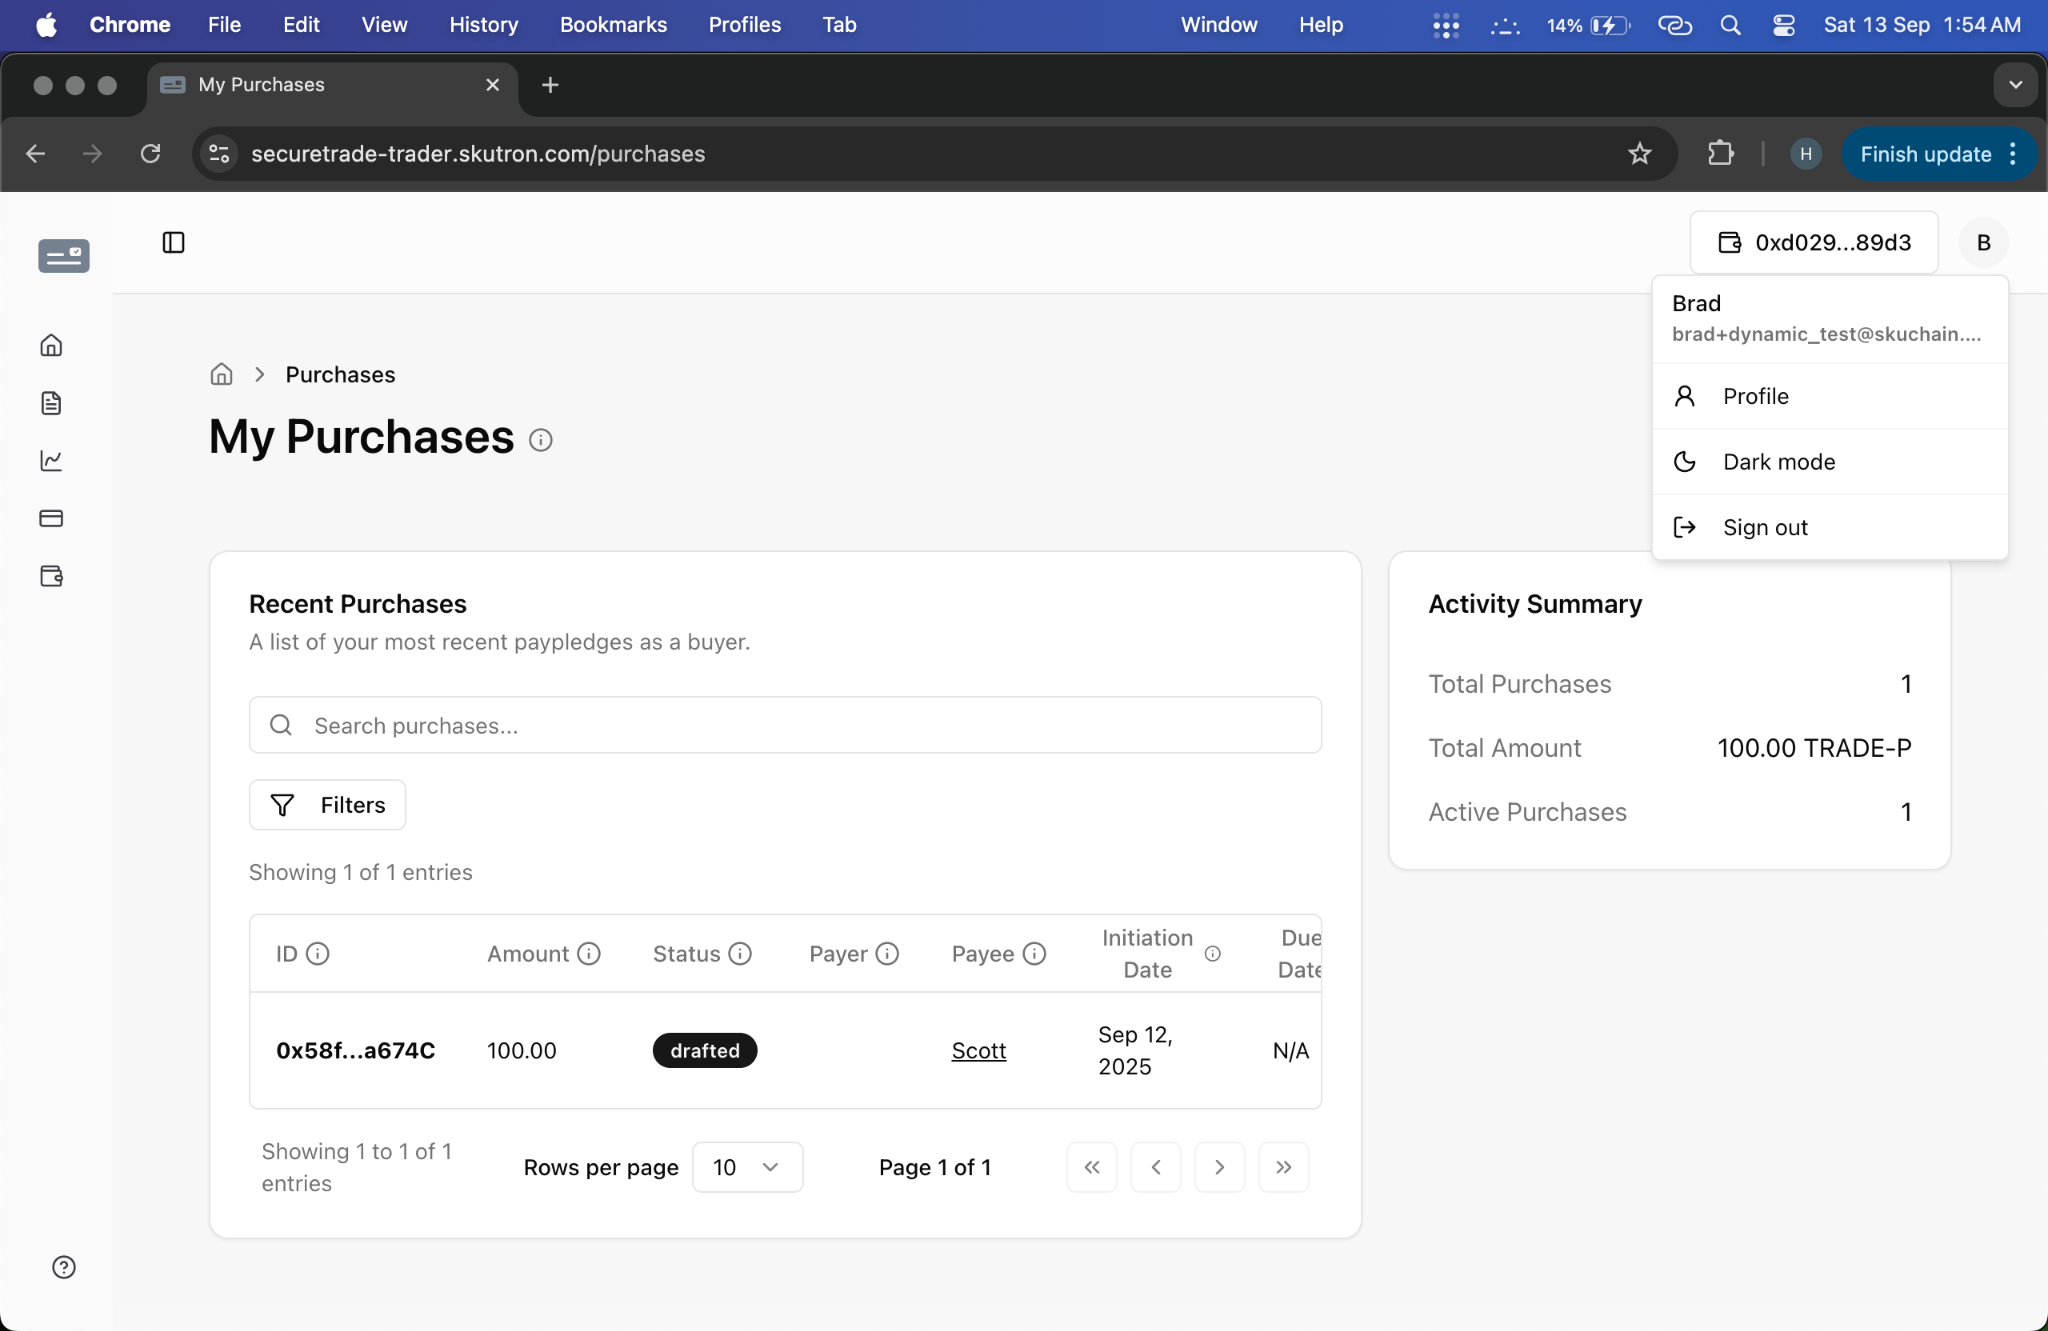The width and height of the screenshot is (2048, 1331).
Task: Click the browser address bar URL
Action: coord(478,153)
